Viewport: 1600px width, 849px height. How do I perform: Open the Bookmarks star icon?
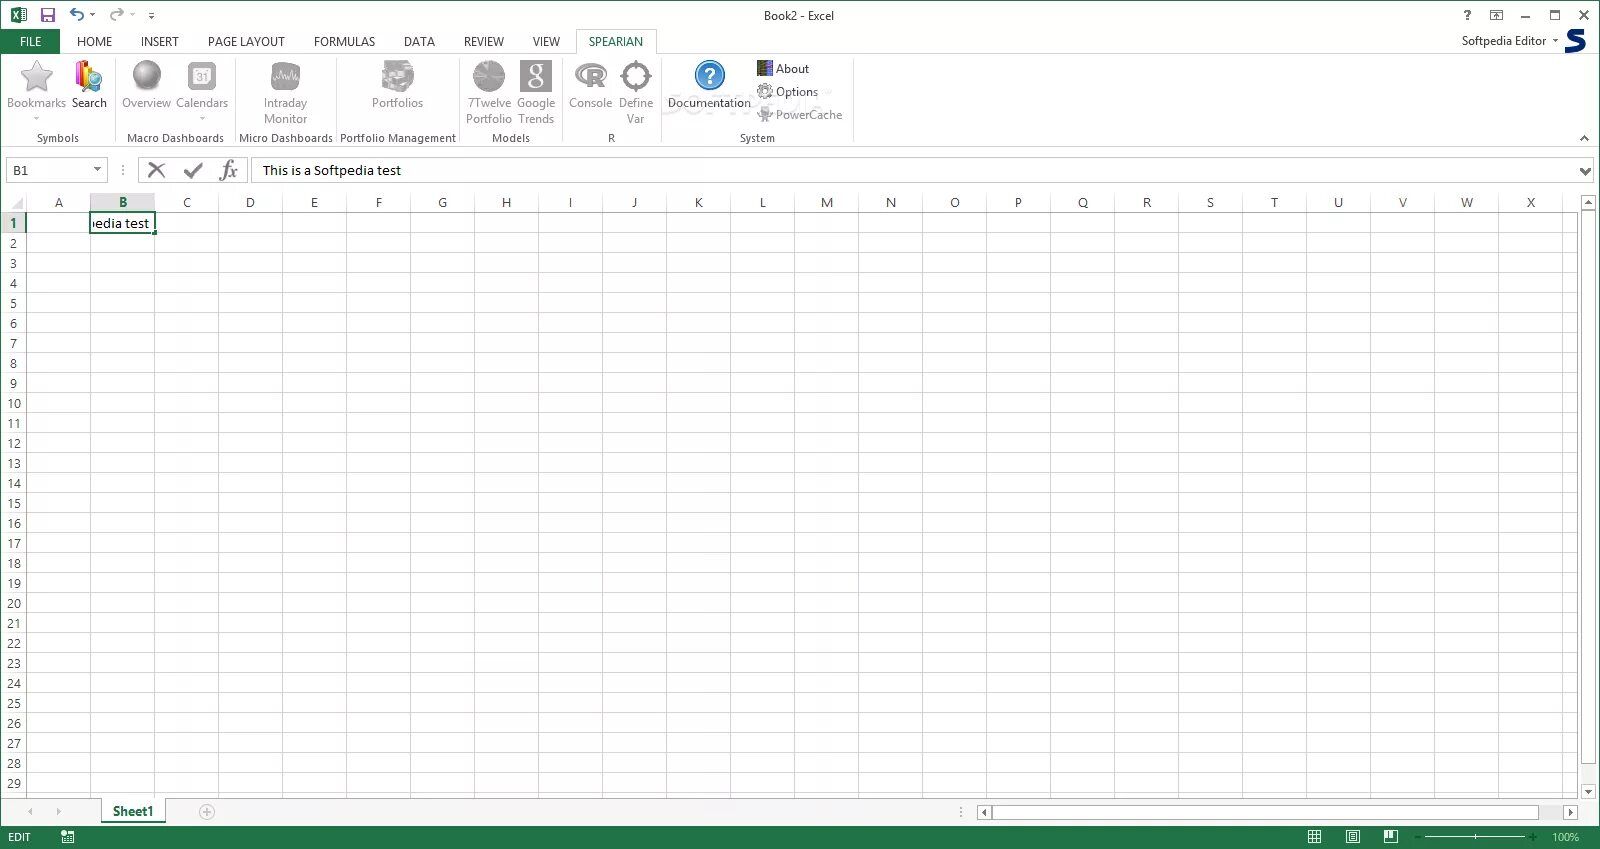point(36,77)
